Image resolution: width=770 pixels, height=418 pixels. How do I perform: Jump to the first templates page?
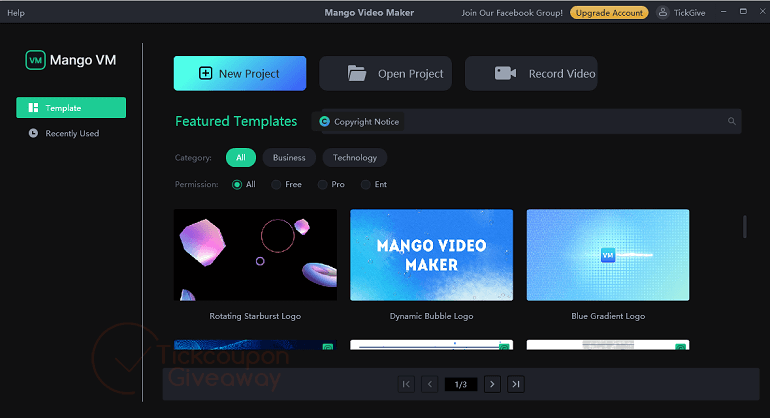pos(406,384)
